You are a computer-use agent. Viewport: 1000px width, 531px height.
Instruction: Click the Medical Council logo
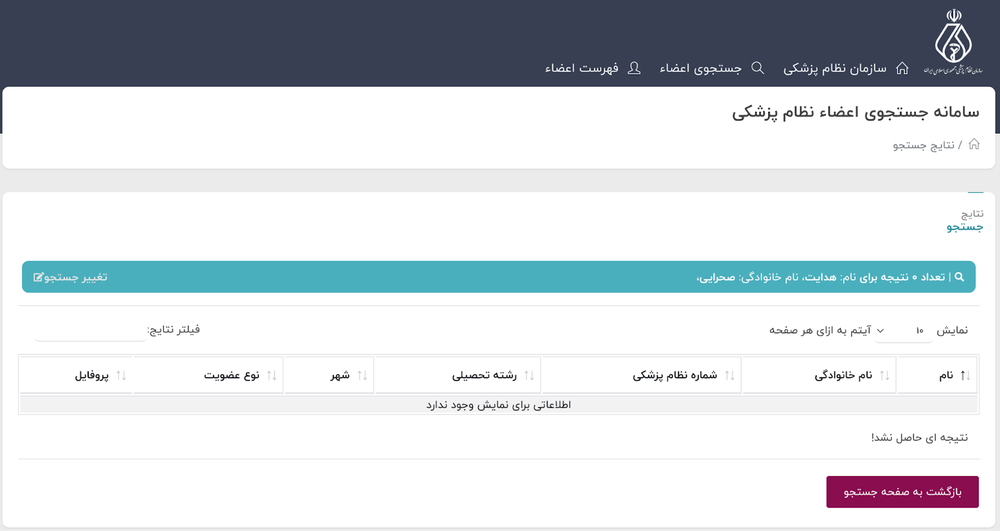click(953, 44)
